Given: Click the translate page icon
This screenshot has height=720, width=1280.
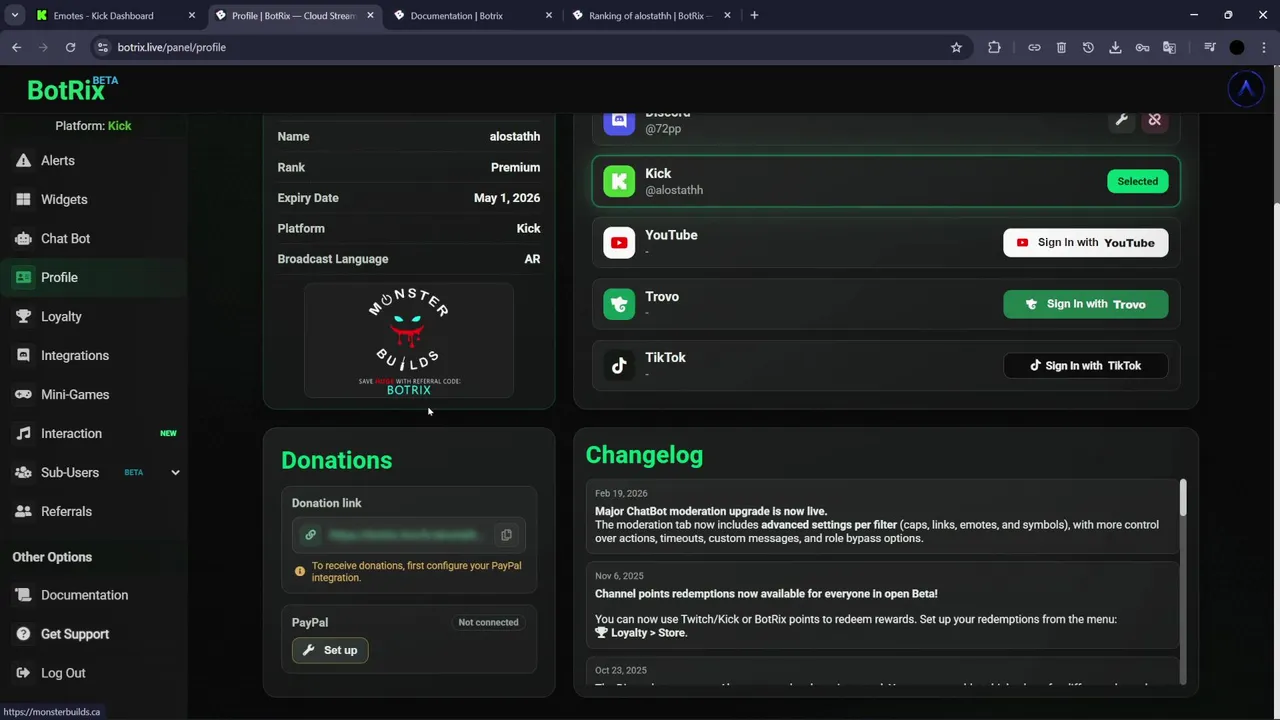Looking at the screenshot, I should [x=1169, y=47].
